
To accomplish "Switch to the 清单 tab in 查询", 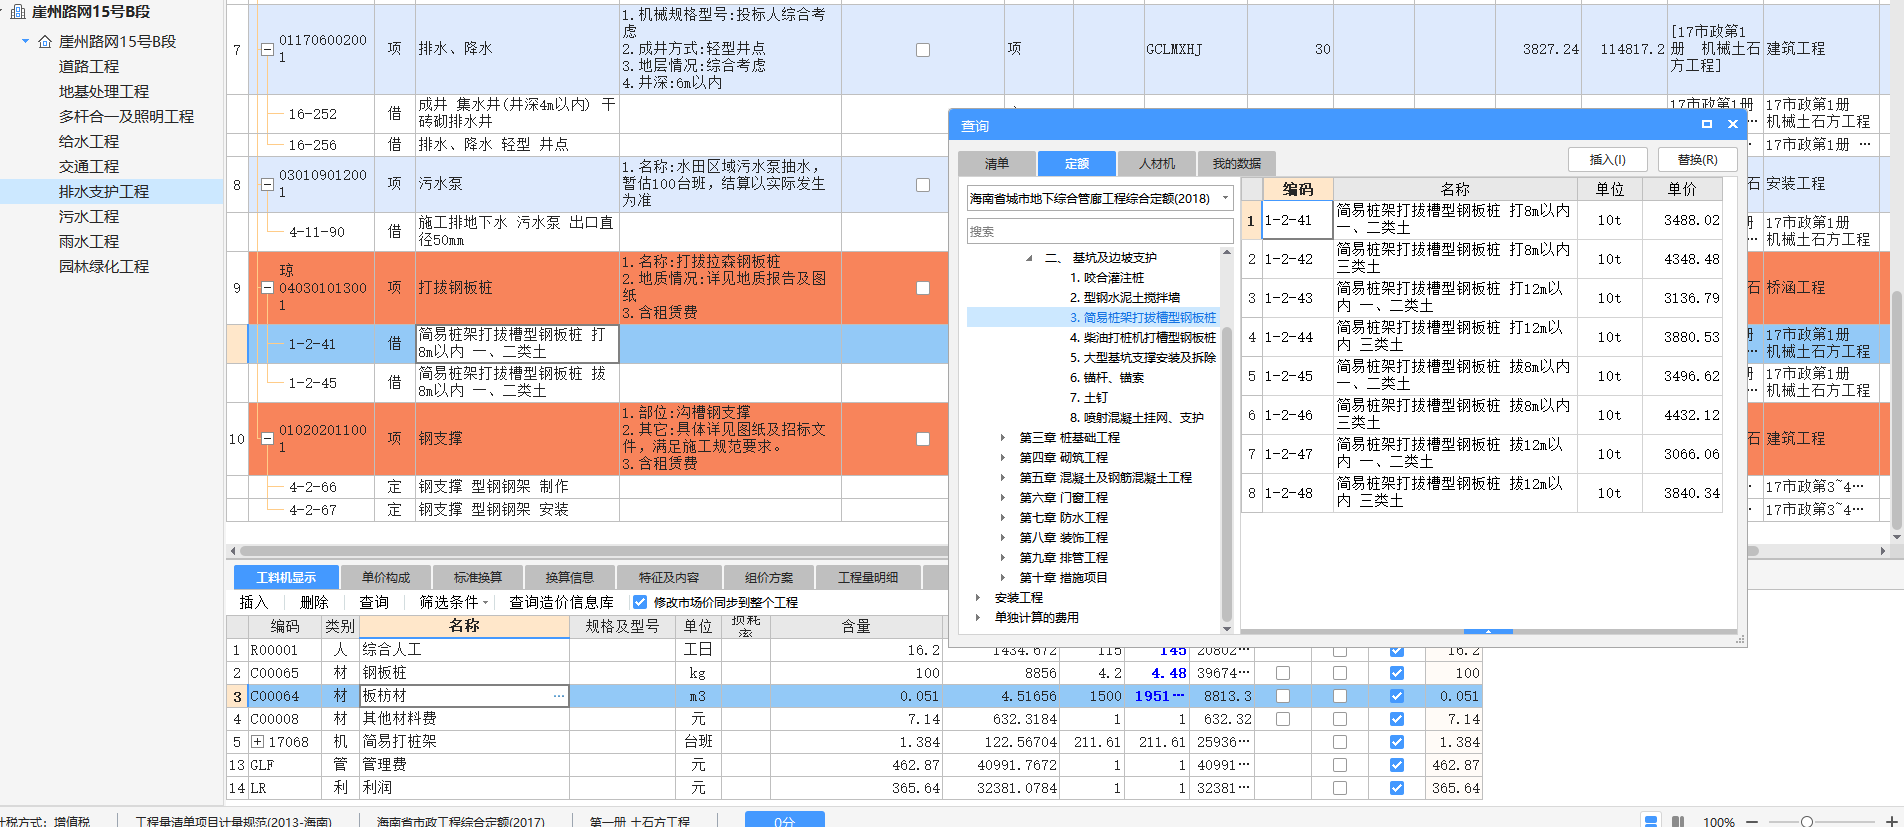I will click(996, 163).
